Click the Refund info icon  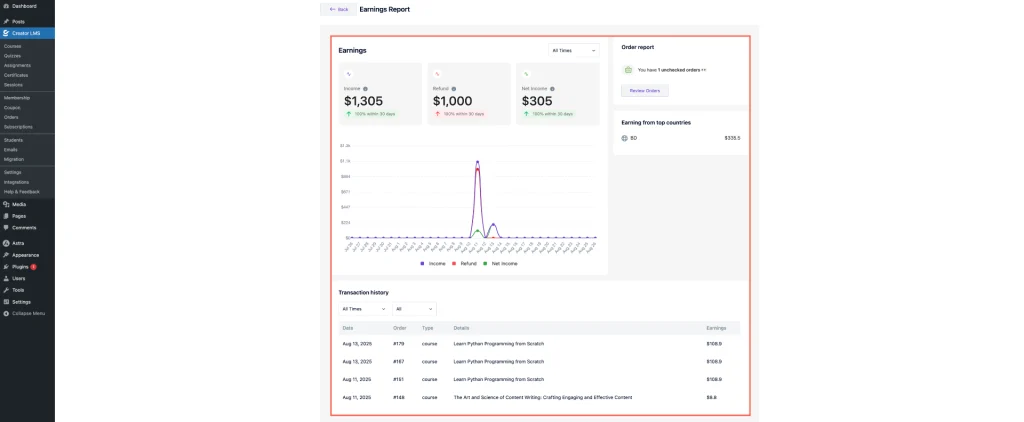pyautogui.click(x=456, y=89)
